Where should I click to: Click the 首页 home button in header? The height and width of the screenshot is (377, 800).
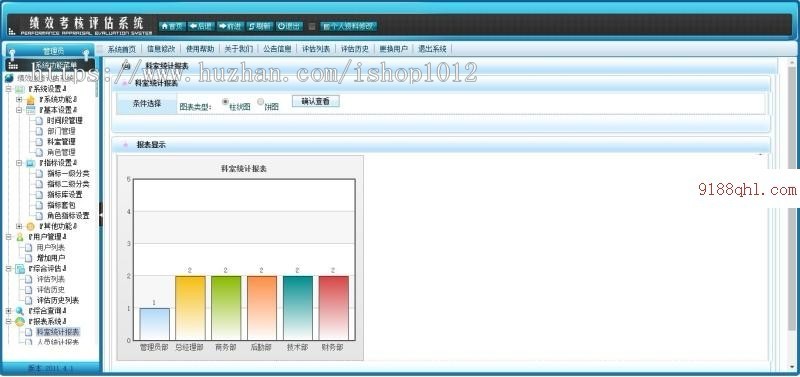click(172, 26)
